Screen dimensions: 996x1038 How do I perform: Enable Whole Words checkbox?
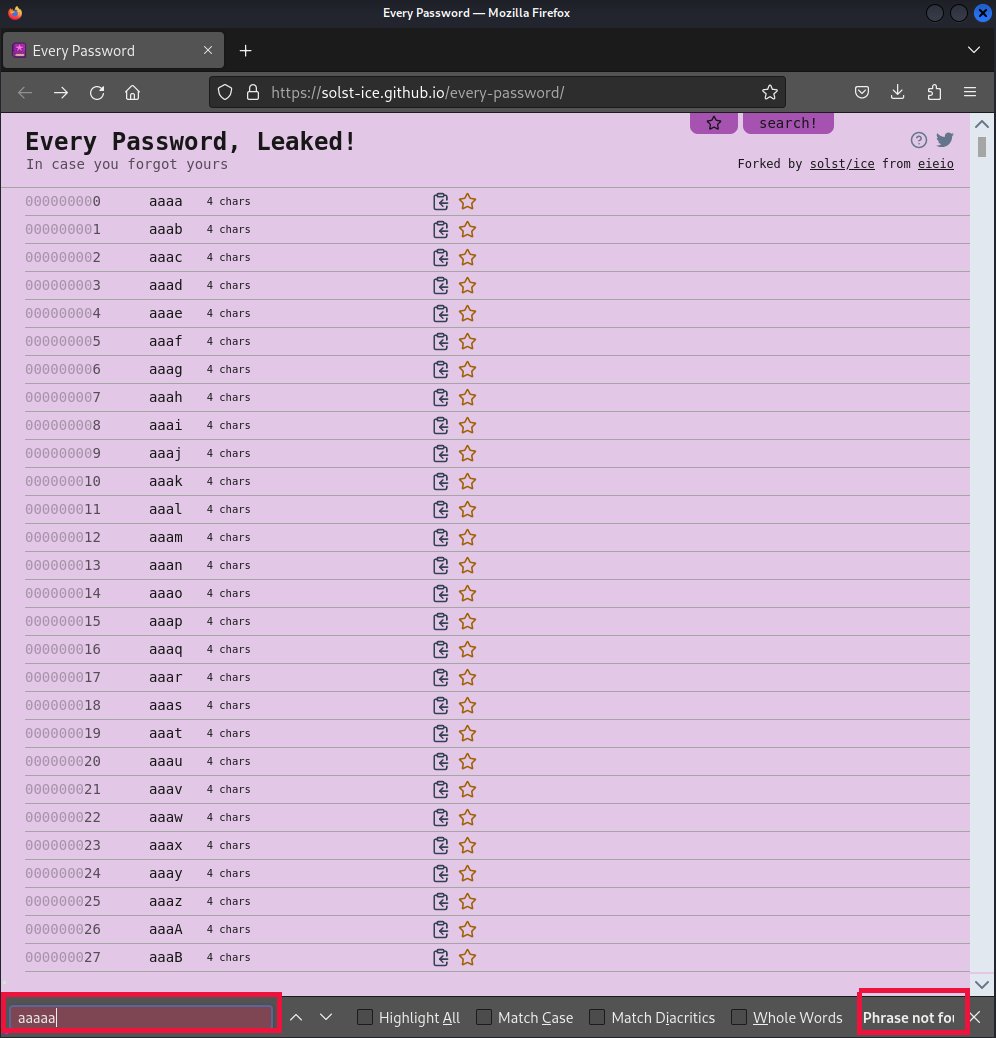[739, 1017]
